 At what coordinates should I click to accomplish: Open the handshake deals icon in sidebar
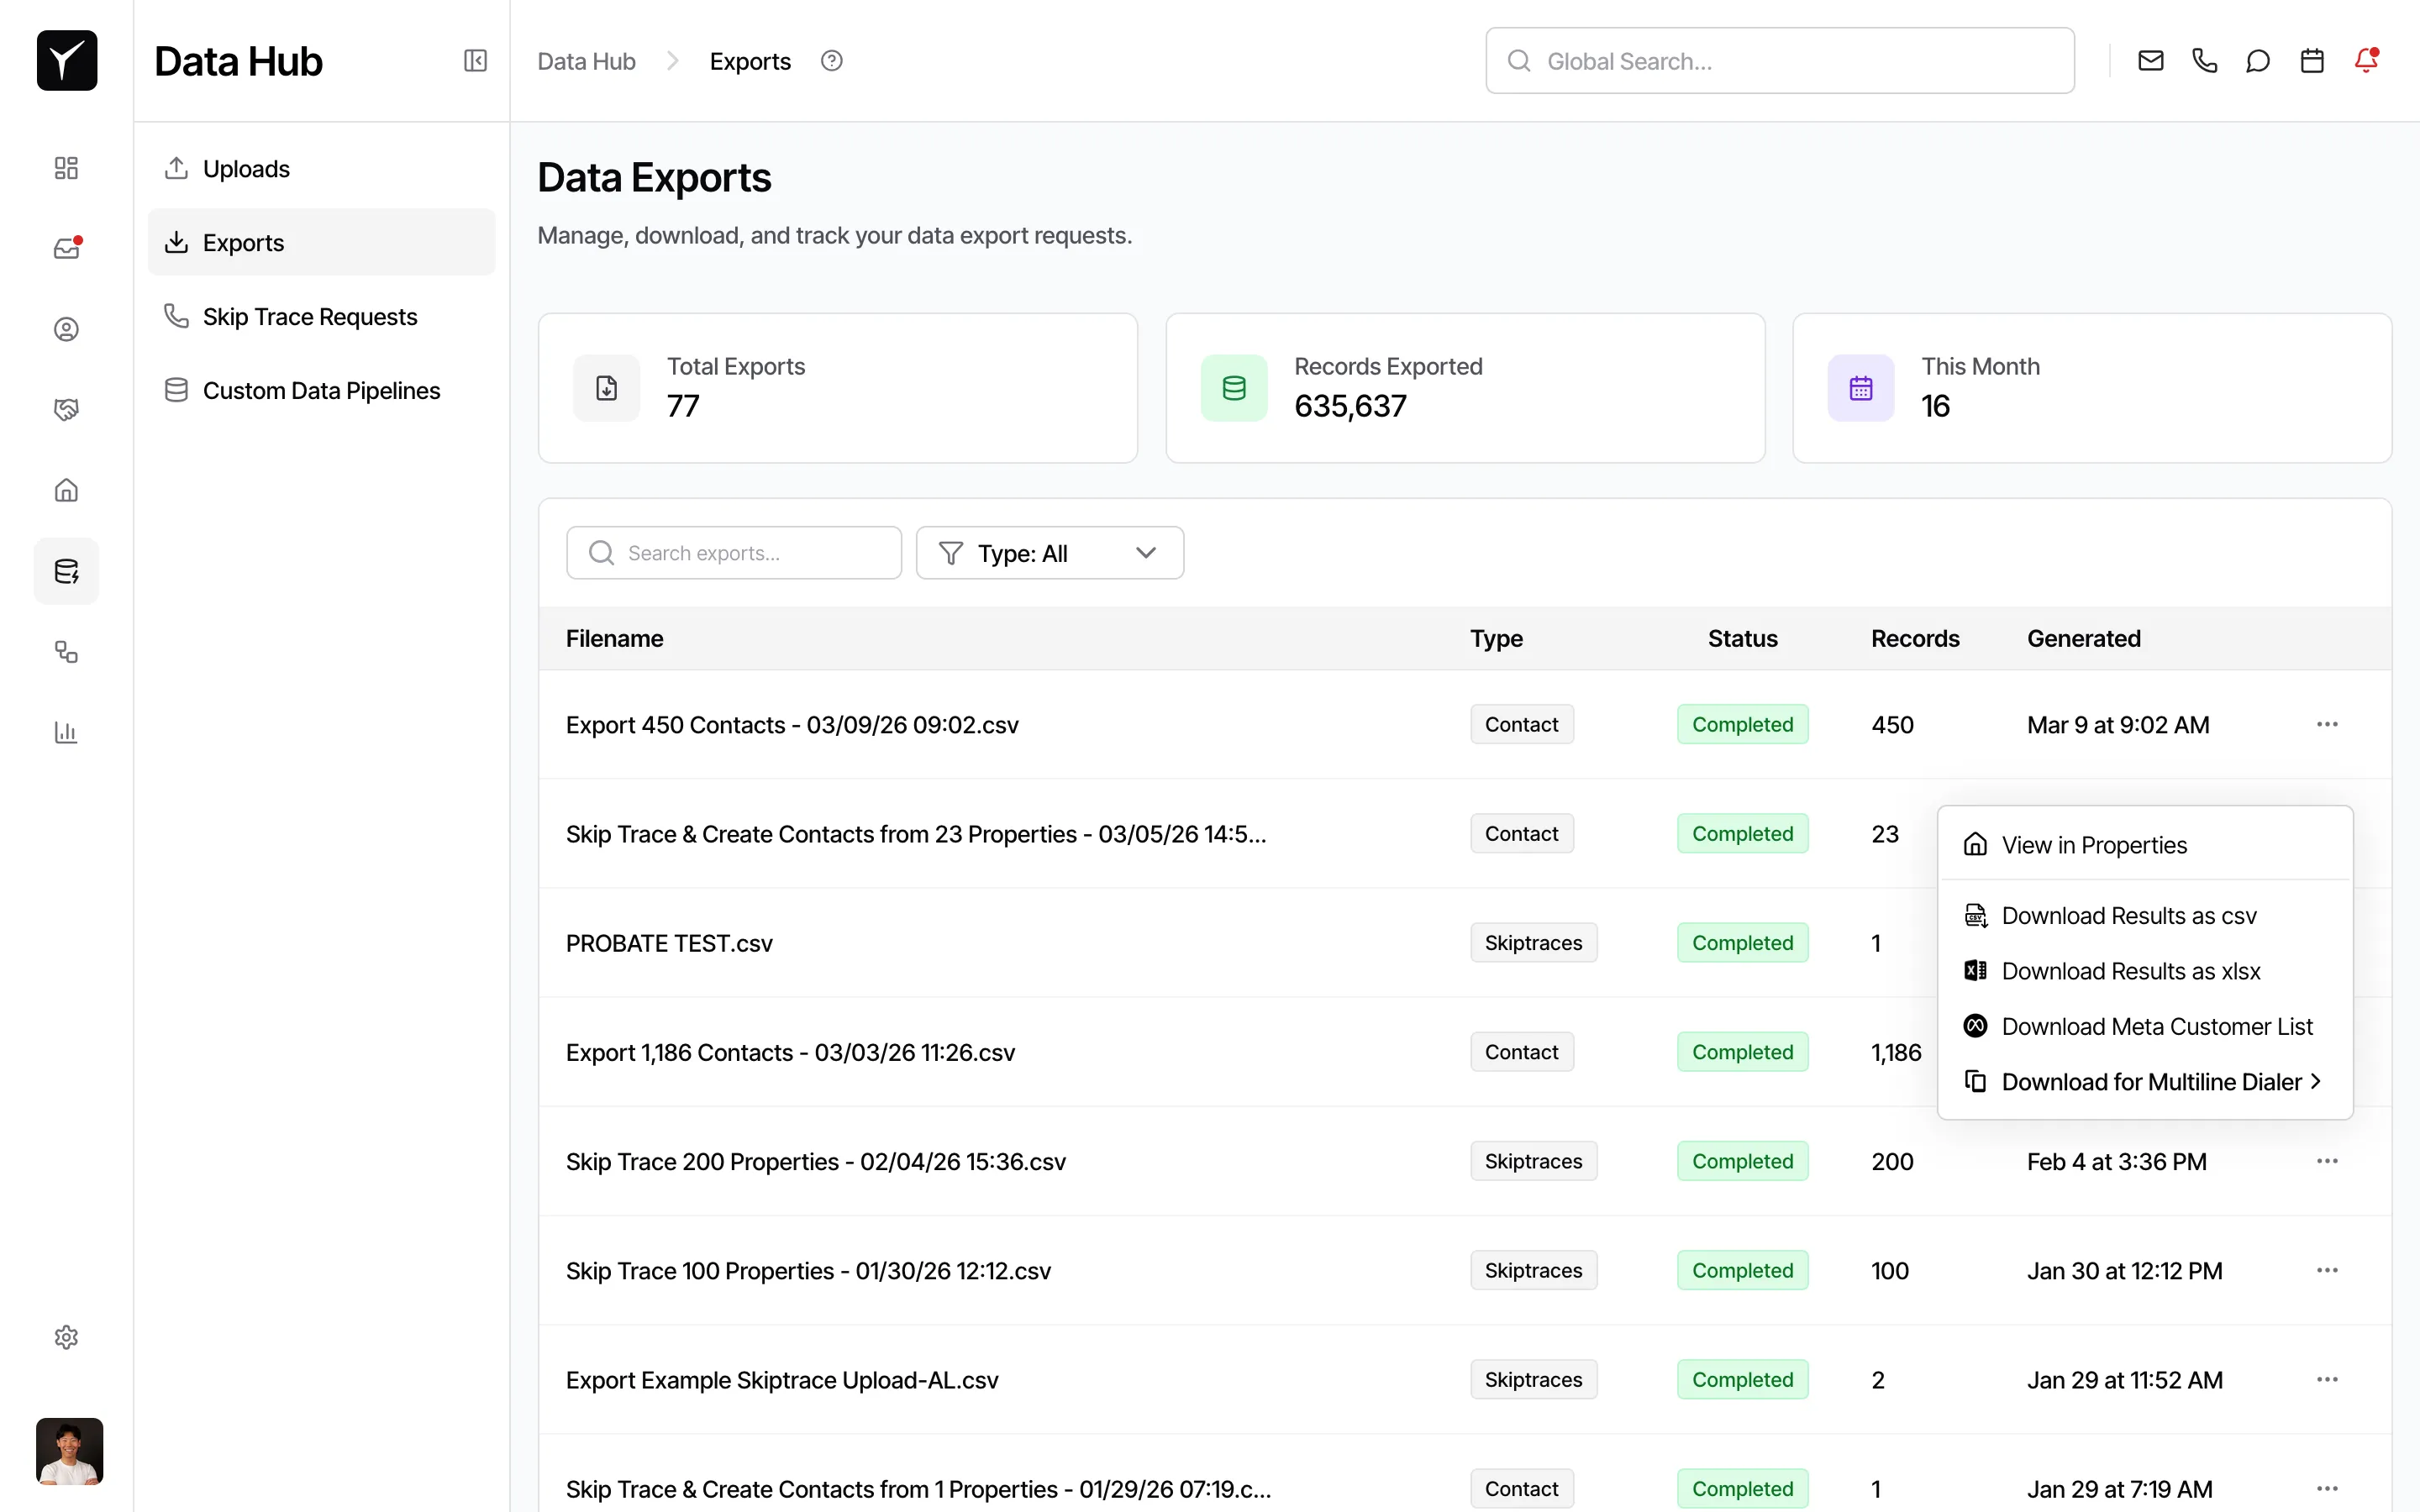point(66,409)
